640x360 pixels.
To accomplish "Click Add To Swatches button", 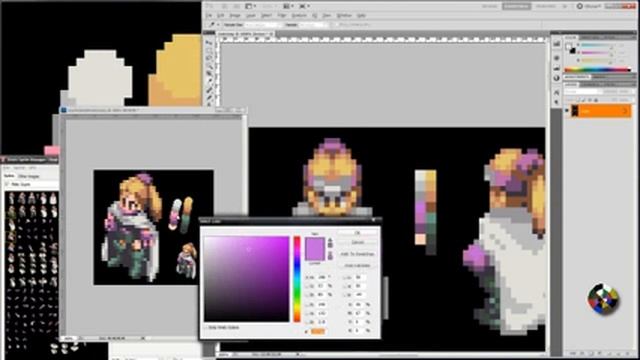I will (x=358, y=254).
